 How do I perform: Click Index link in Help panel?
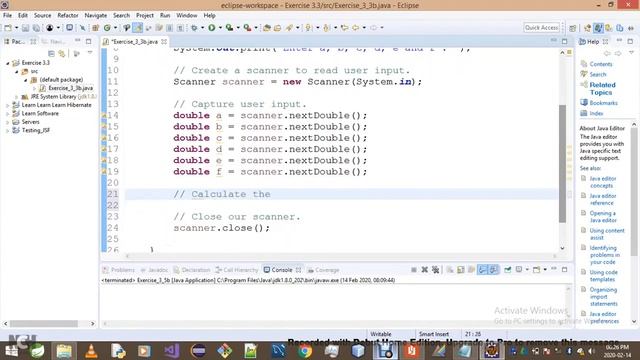point(596,113)
